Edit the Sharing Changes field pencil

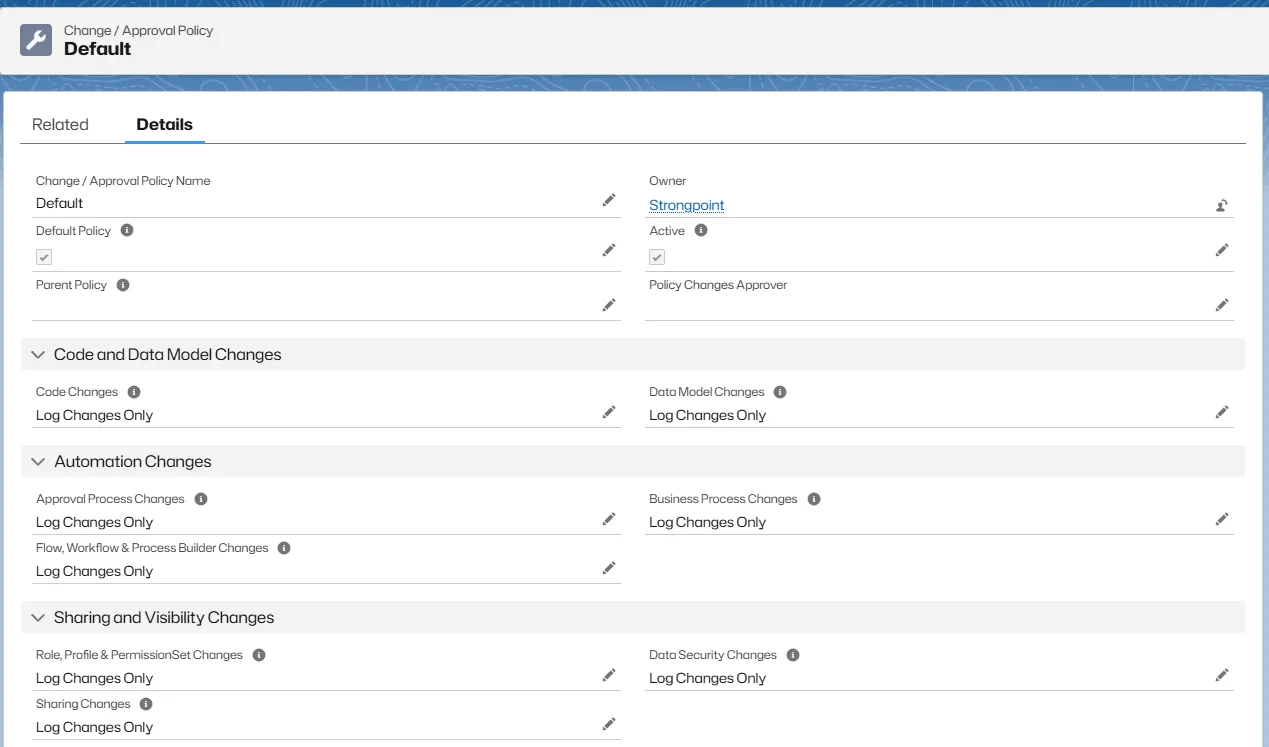[x=609, y=724]
